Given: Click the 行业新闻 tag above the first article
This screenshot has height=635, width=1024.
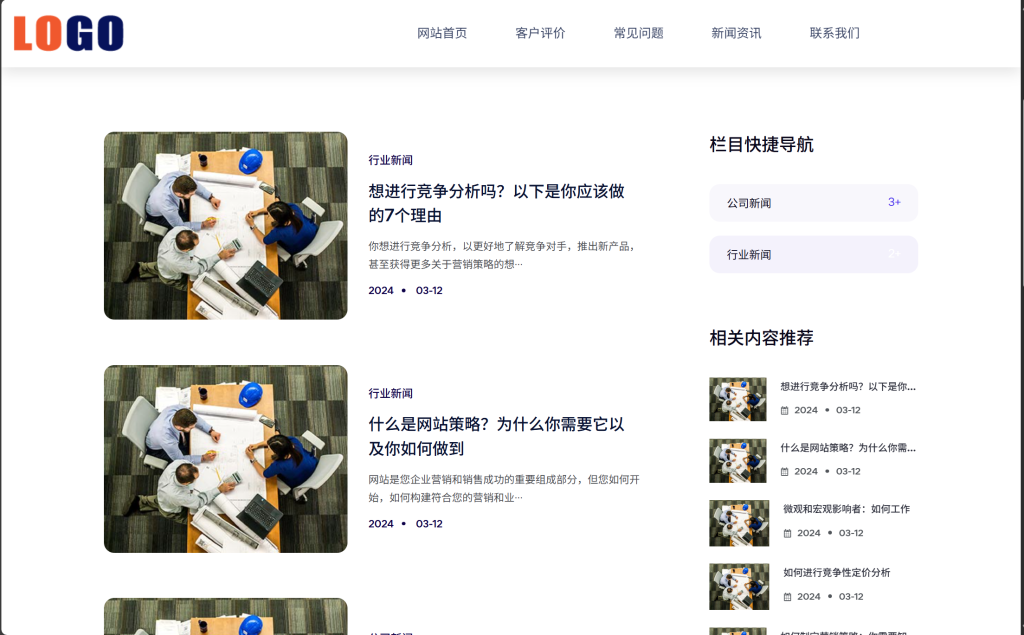Looking at the screenshot, I should point(390,159).
